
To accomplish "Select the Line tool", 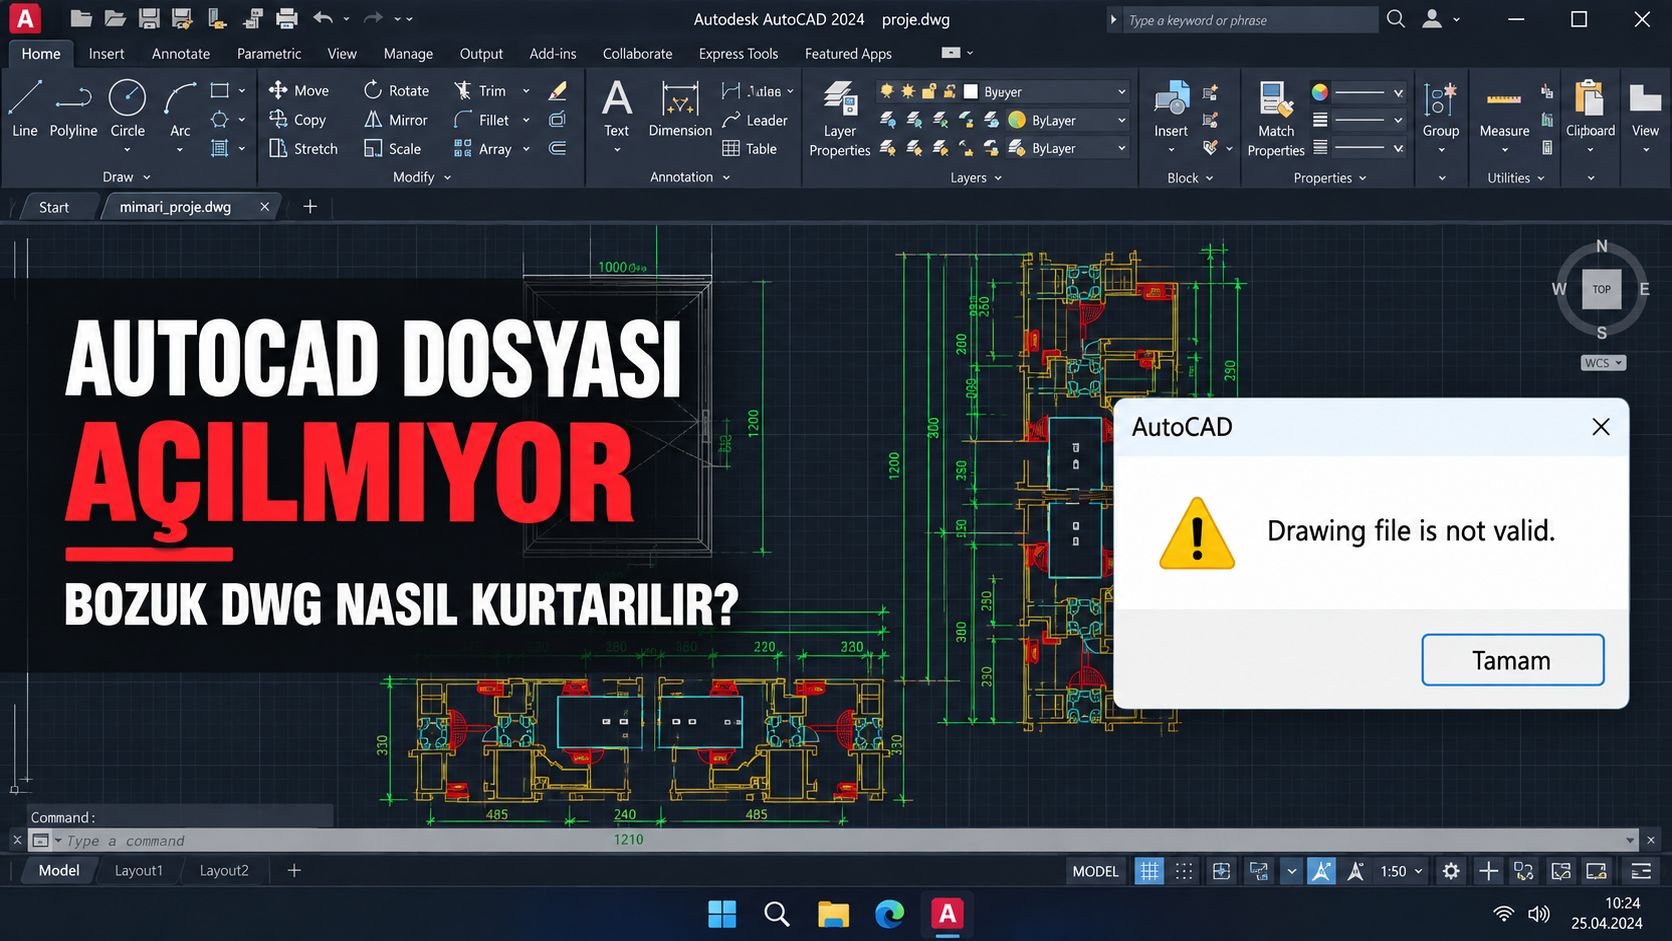I will (x=25, y=108).
